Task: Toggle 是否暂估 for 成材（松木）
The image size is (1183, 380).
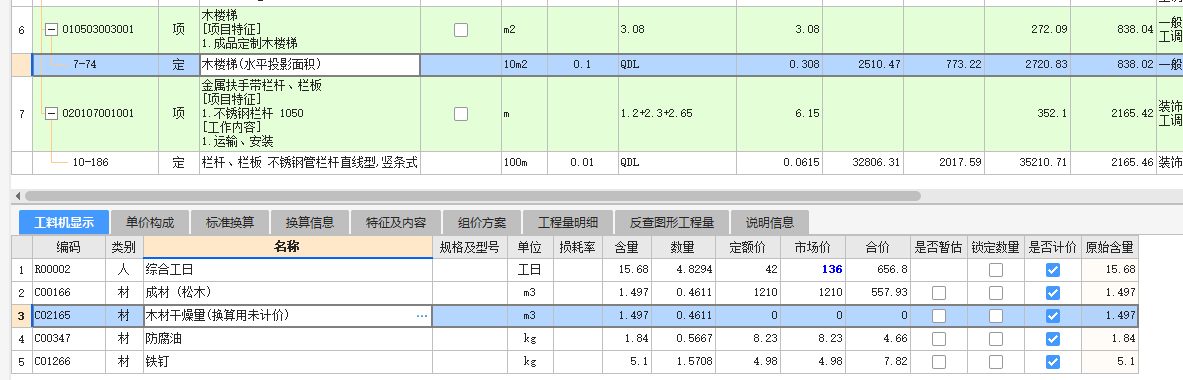Action: tap(939, 293)
